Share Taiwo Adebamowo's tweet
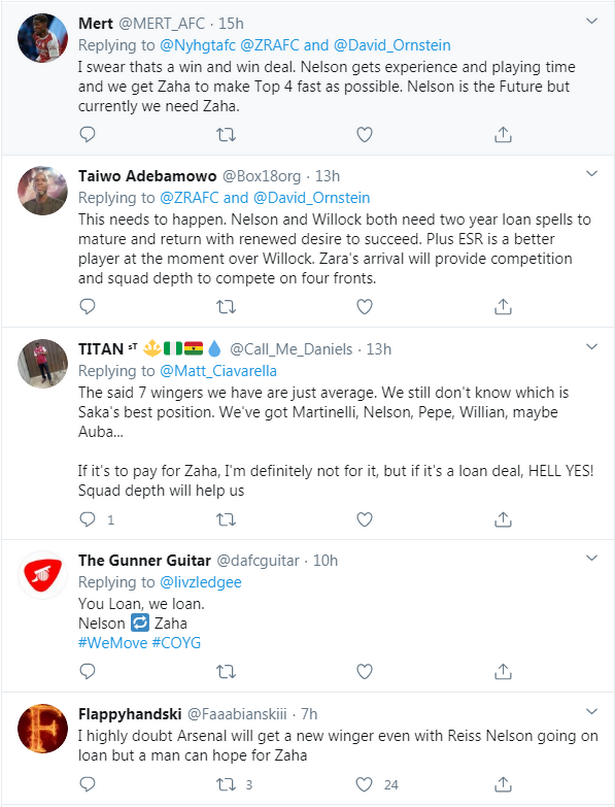Screen dimensions: 615x807 tap(504, 306)
